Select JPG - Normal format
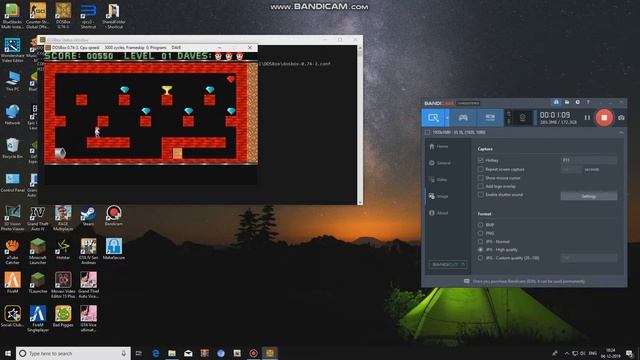 tap(480, 242)
